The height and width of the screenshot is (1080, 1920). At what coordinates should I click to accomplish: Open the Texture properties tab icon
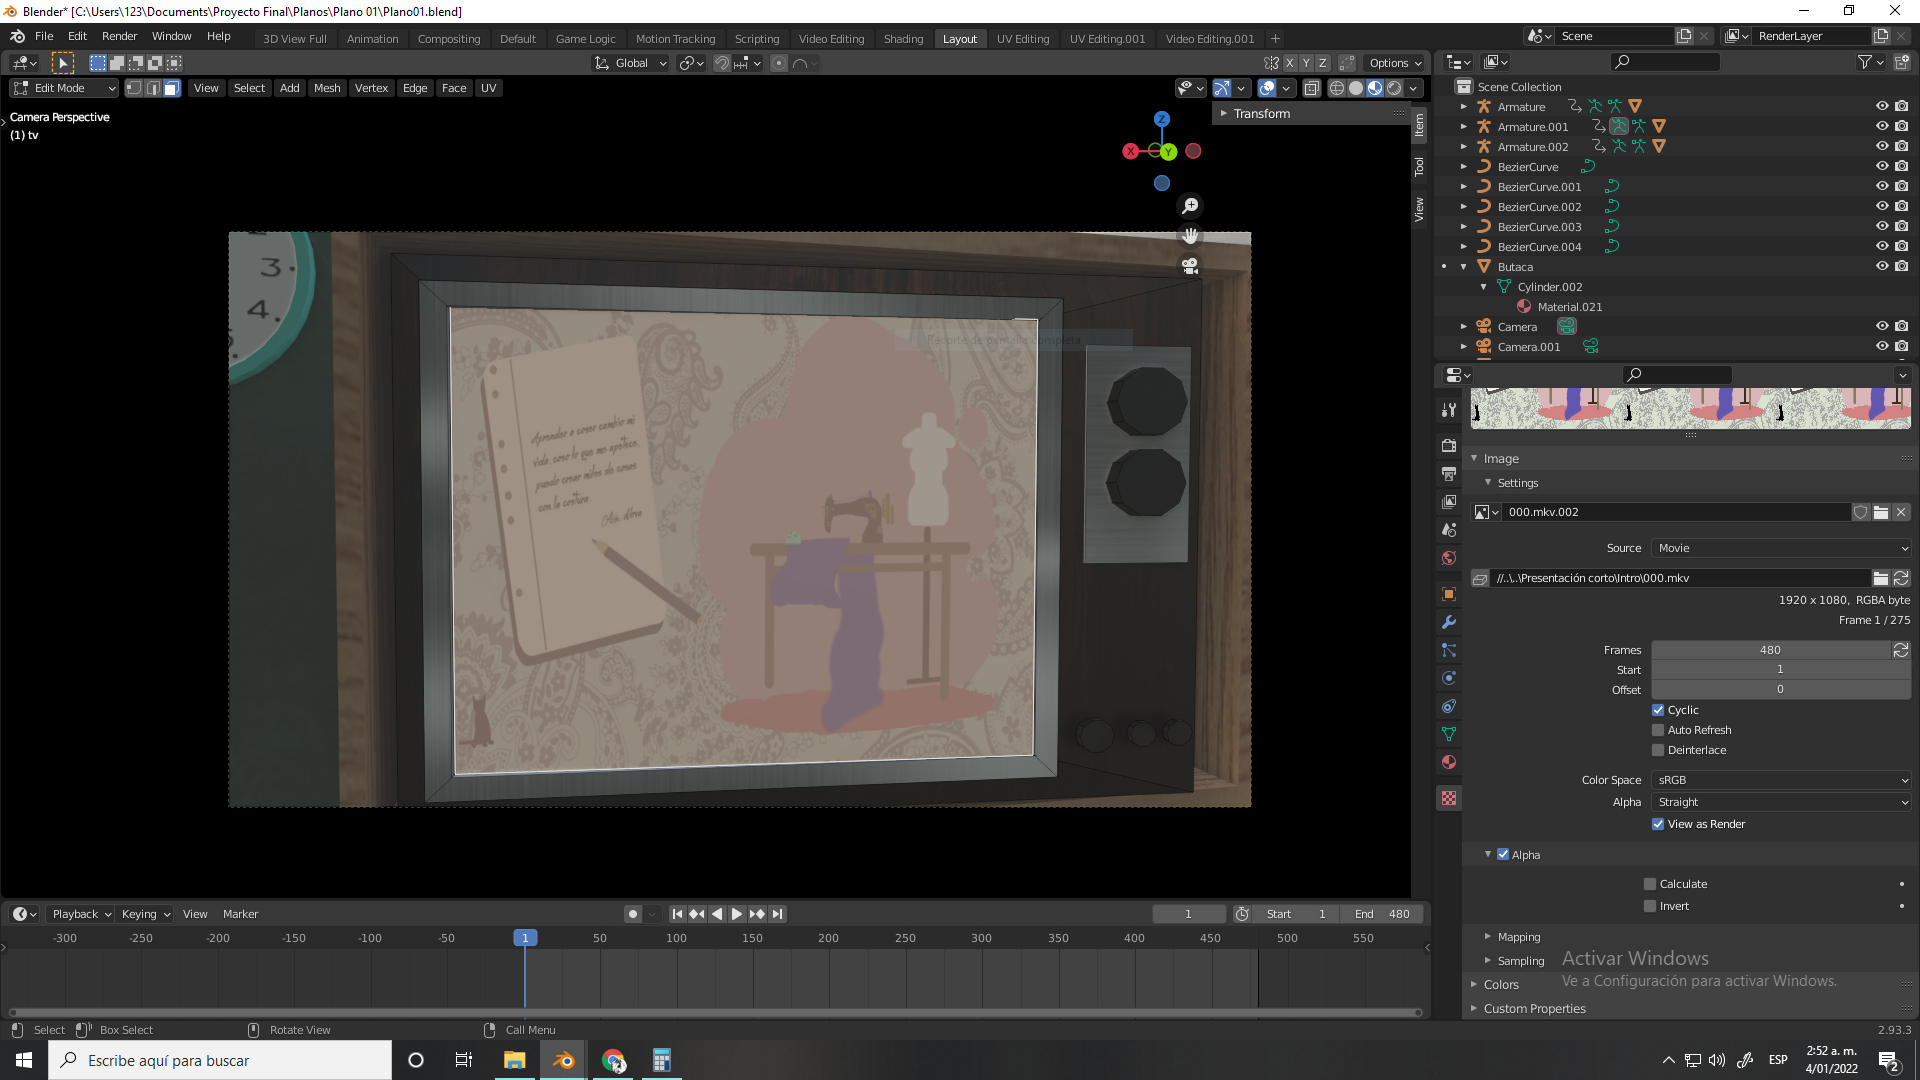(1449, 798)
